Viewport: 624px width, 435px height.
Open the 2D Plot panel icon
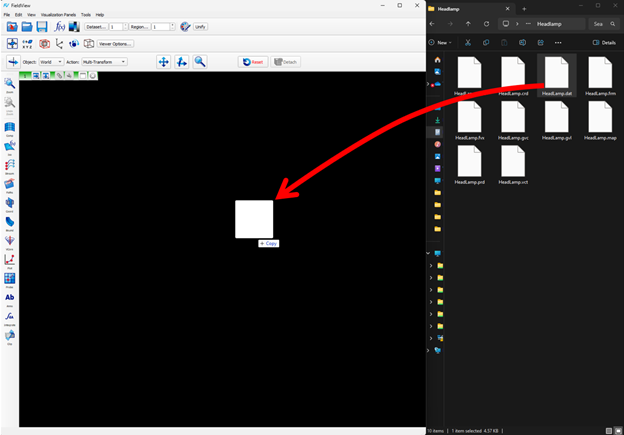10,260
